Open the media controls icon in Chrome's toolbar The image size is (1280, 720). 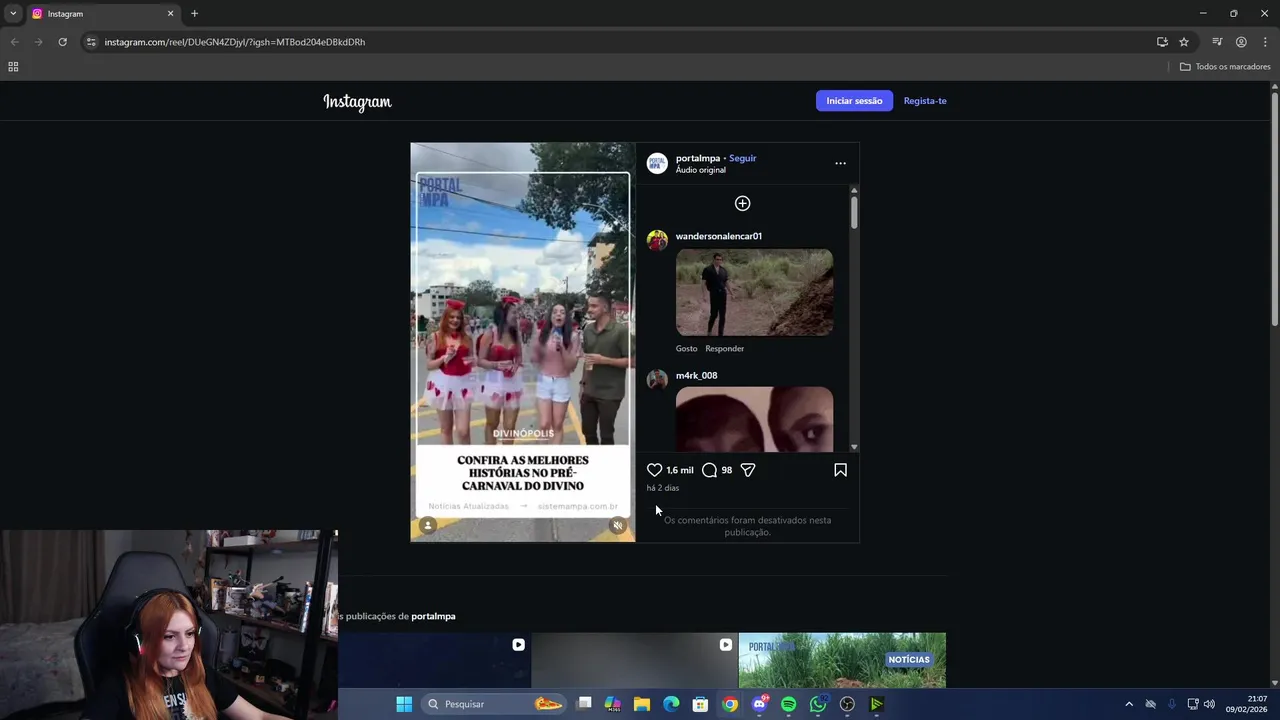[x=1217, y=42]
